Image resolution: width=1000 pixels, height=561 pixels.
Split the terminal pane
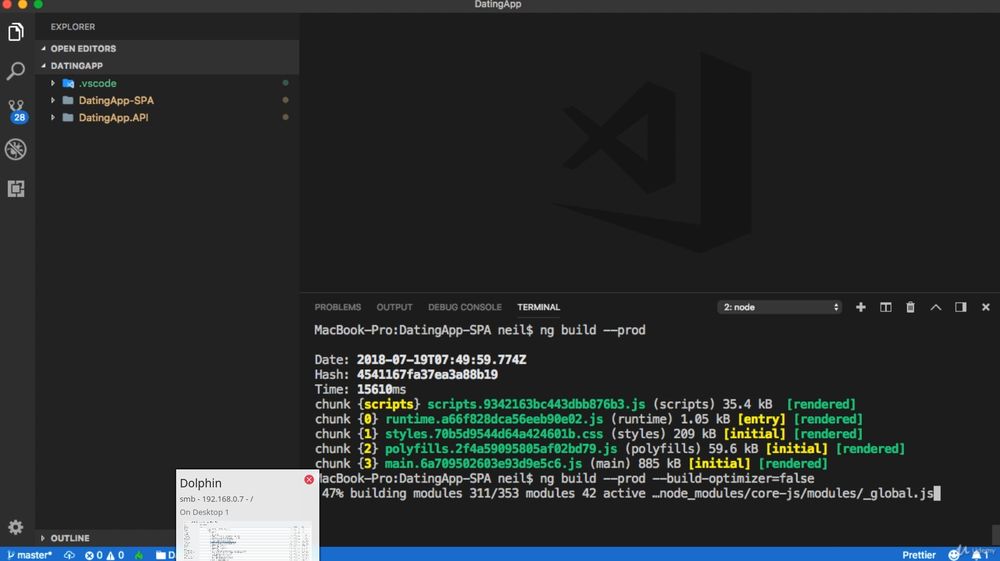click(885, 307)
